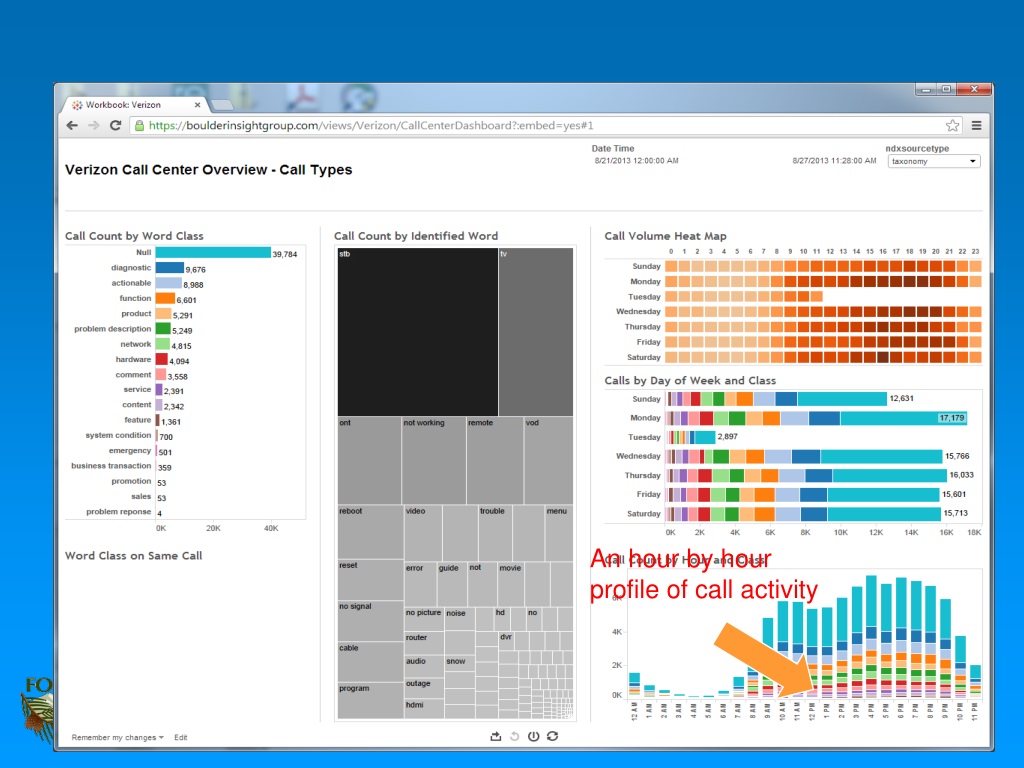Bookmark this page with the star icon
This screenshot has height=768, width=1024.
click(953, 125)
